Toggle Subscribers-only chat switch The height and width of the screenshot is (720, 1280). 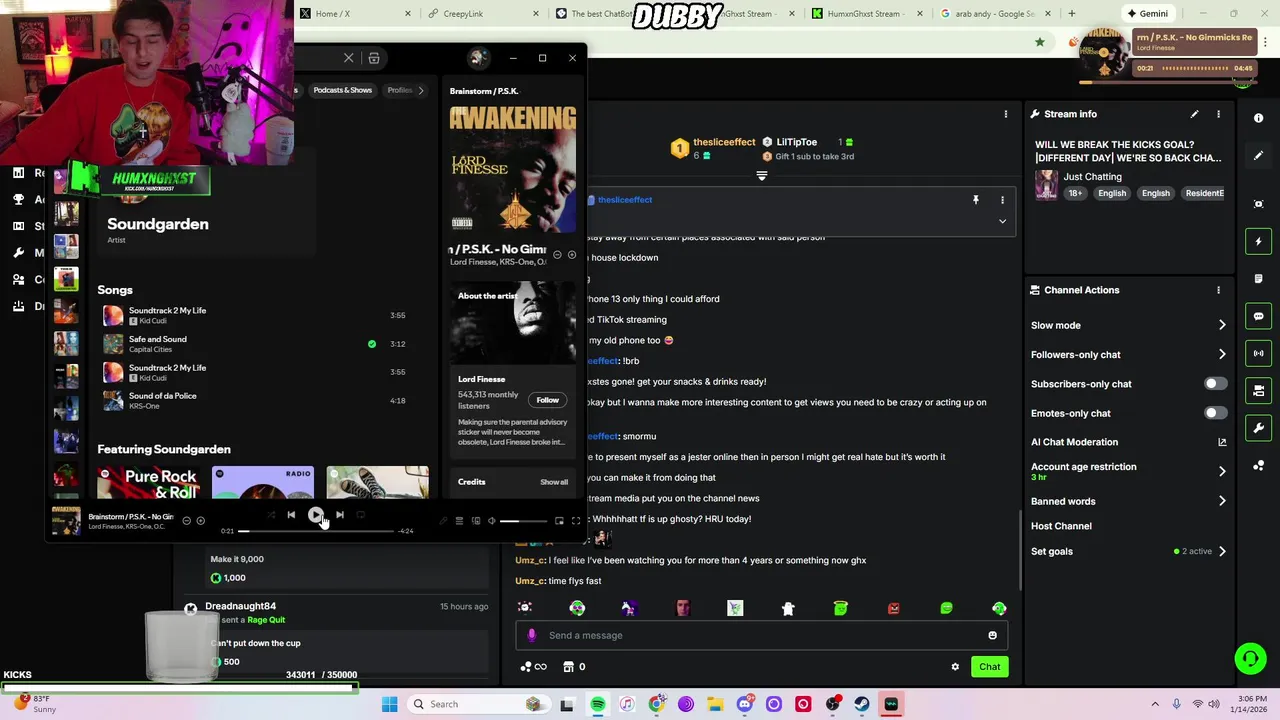tap(1215, 384)
